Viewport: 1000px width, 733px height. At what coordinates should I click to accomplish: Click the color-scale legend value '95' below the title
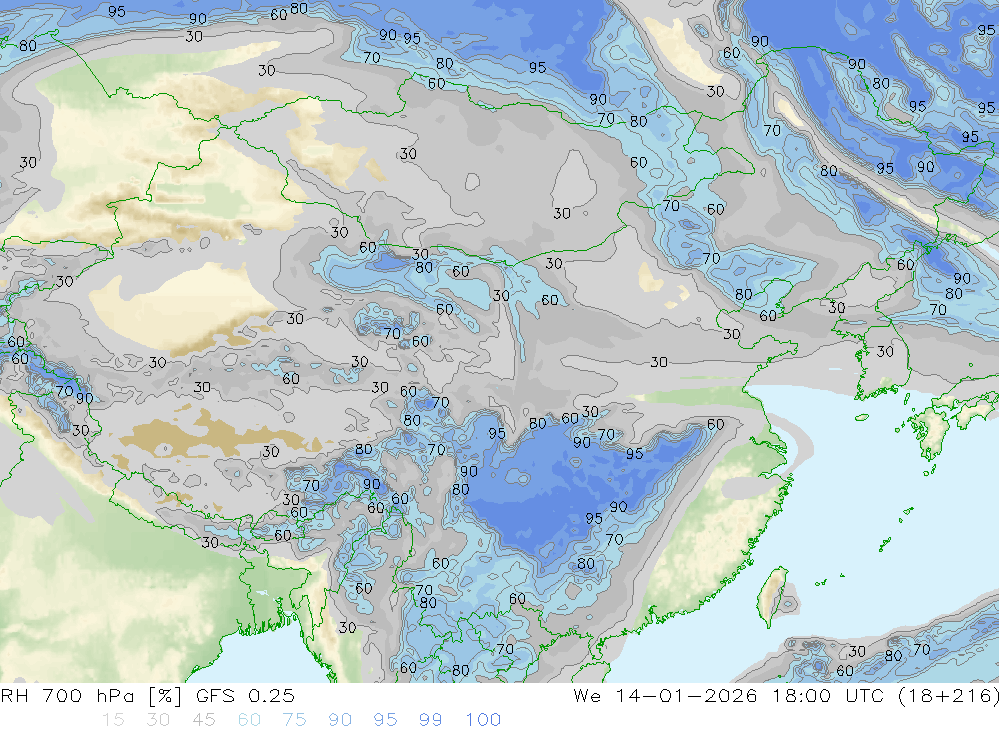tap(385, 720)
